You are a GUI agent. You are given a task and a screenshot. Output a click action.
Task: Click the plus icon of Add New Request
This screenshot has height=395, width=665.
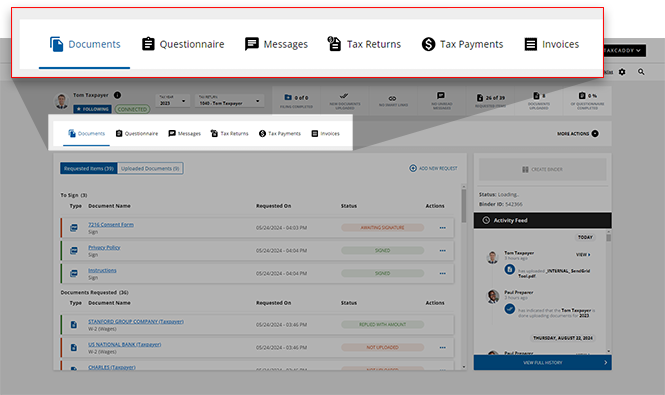[413, 168]
